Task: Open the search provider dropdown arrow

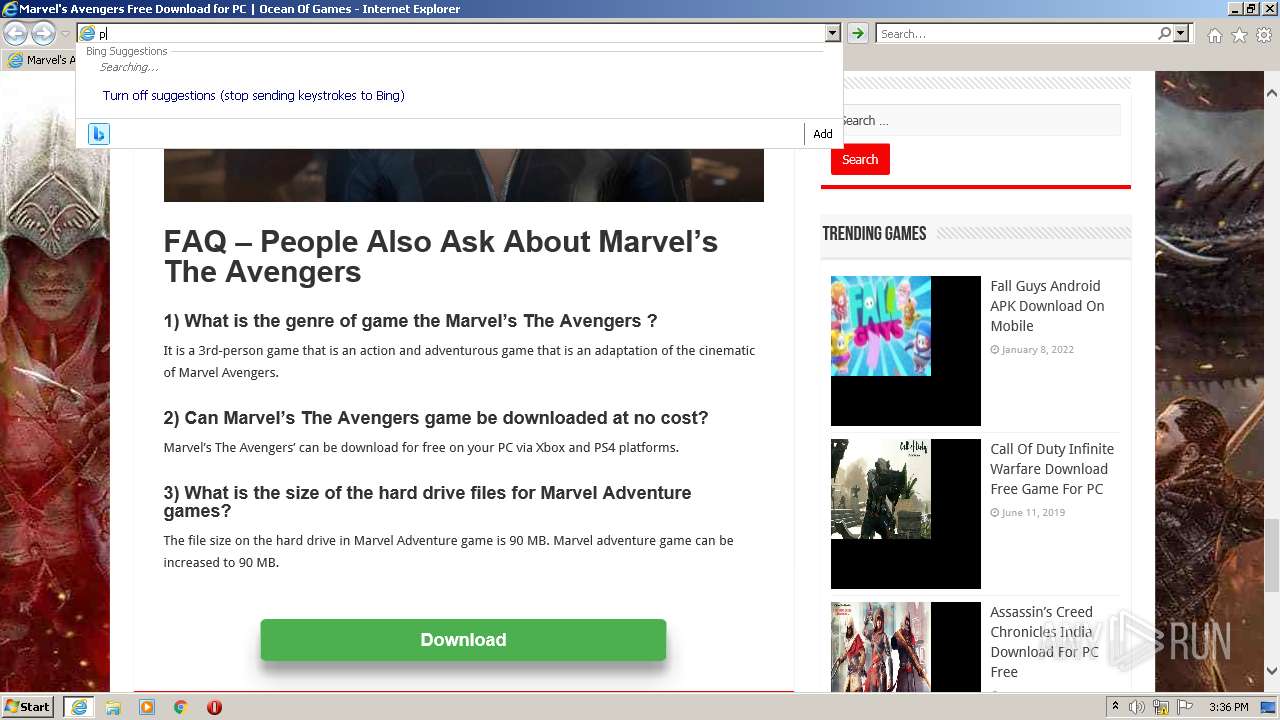Action: [x=1181, y=34]
